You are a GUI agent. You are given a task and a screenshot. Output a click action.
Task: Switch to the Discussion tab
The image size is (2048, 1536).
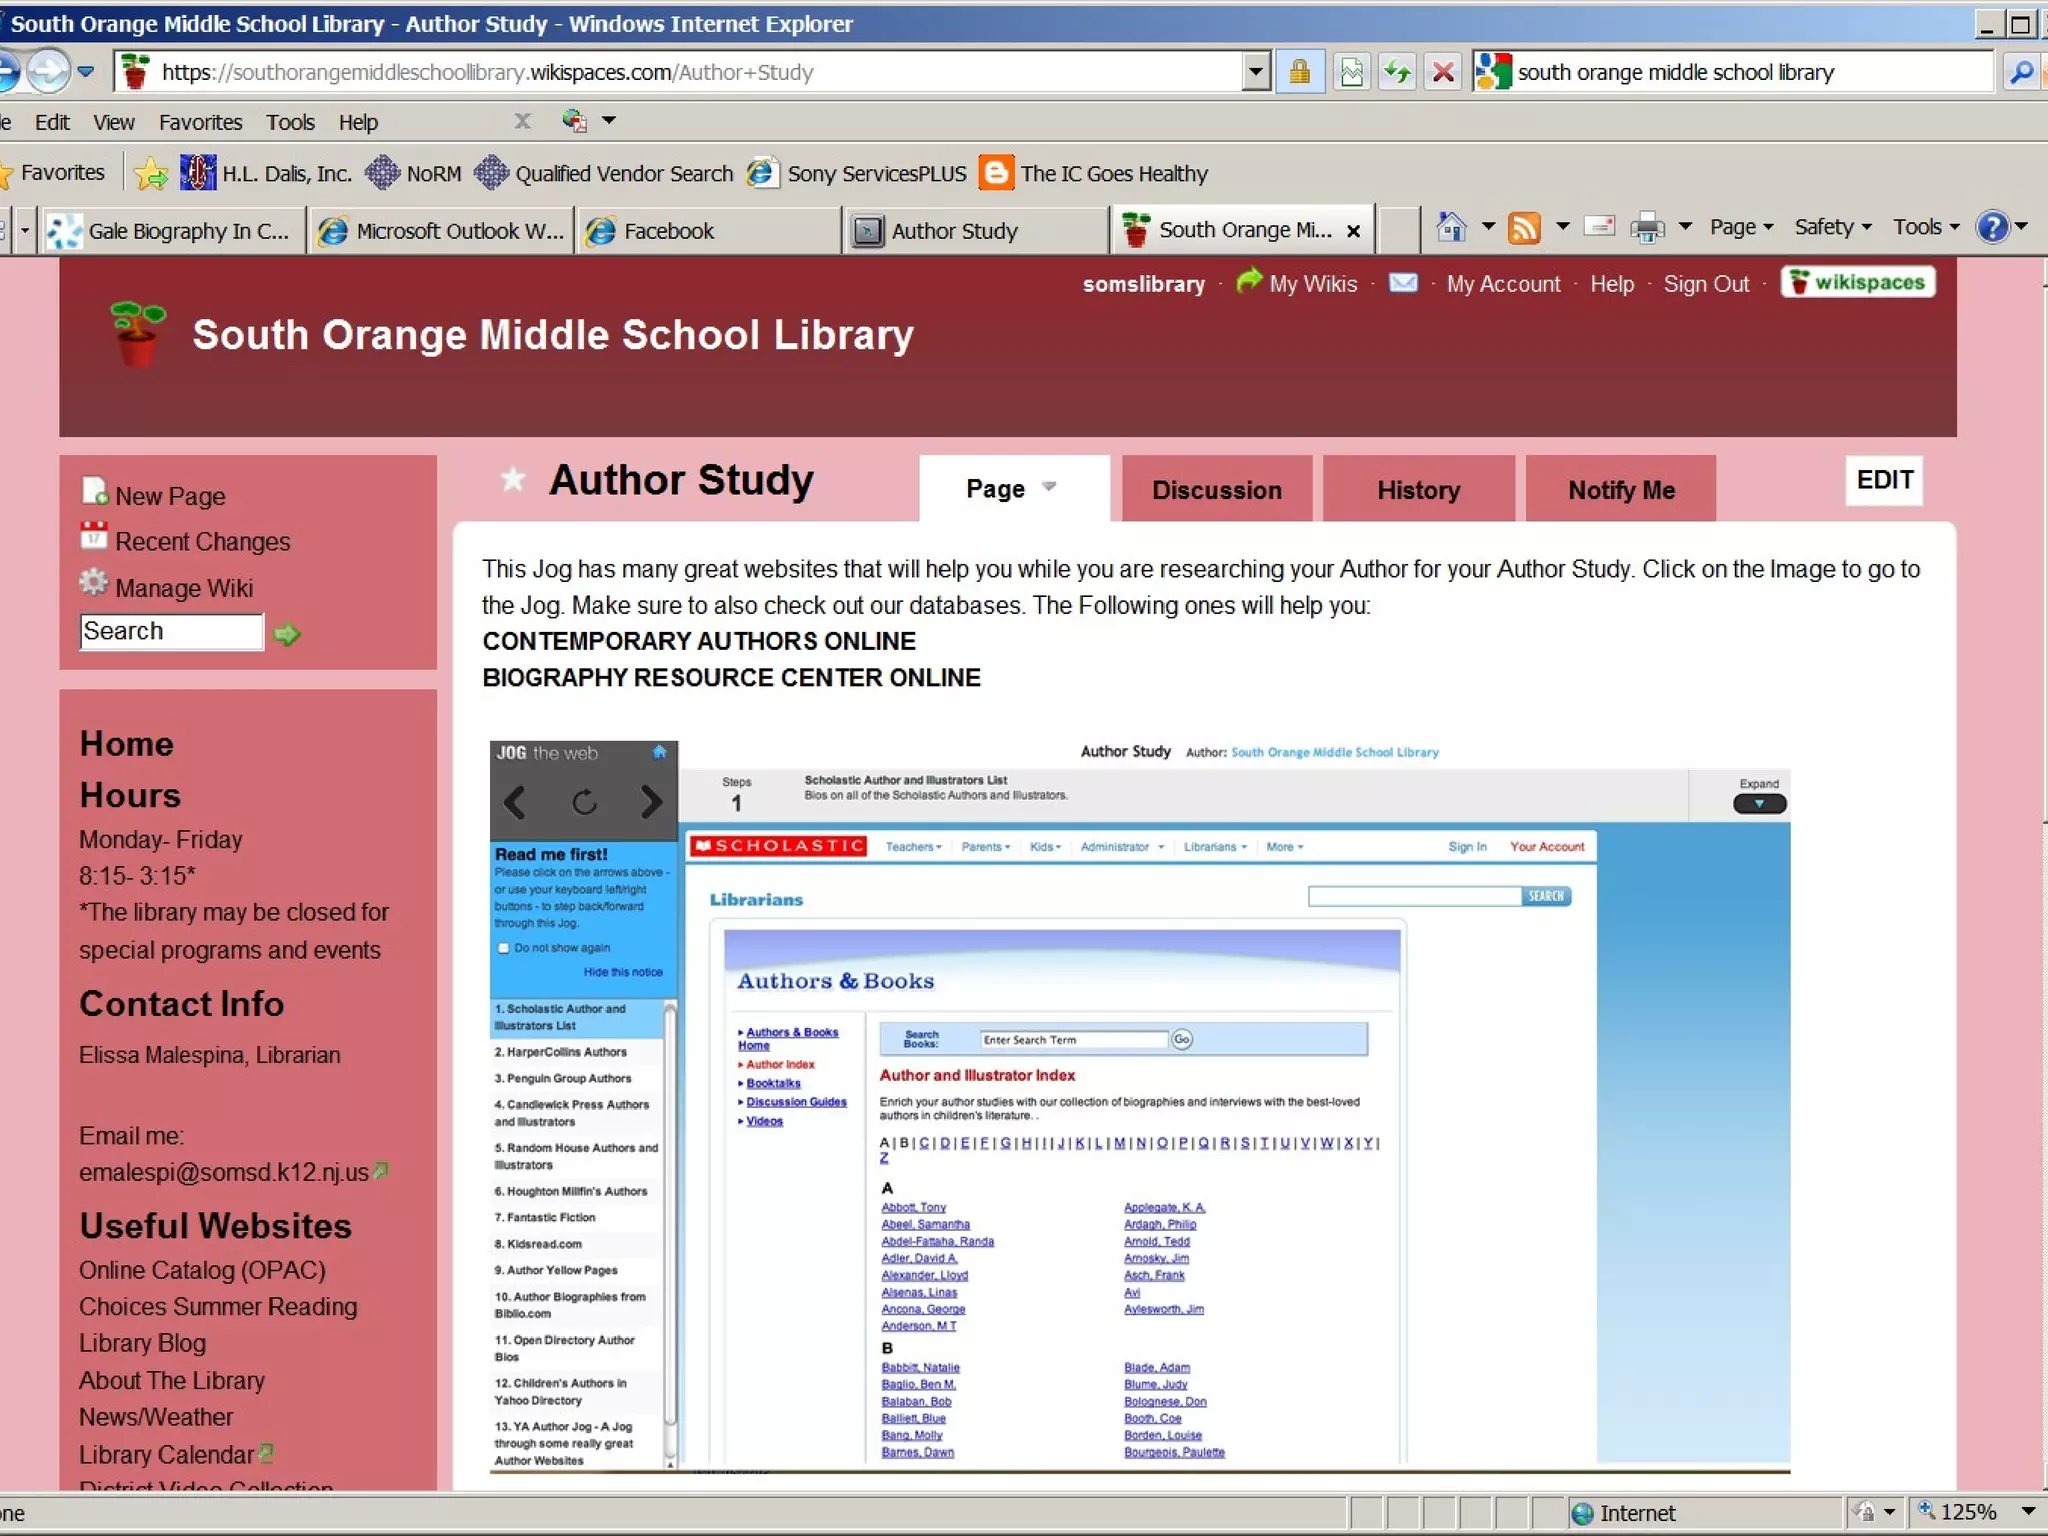pos(1216,490)
